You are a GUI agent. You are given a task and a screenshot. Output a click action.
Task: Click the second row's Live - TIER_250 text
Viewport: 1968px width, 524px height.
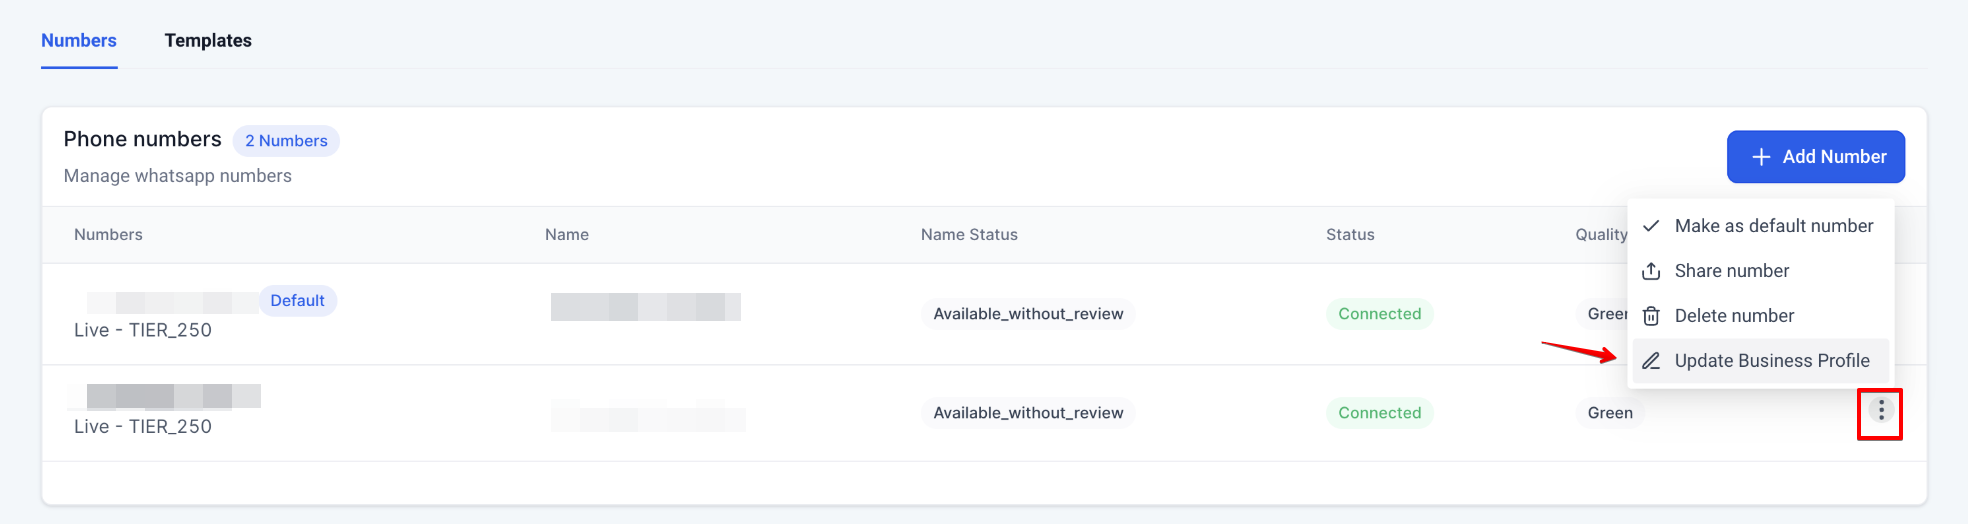point(143,427)
